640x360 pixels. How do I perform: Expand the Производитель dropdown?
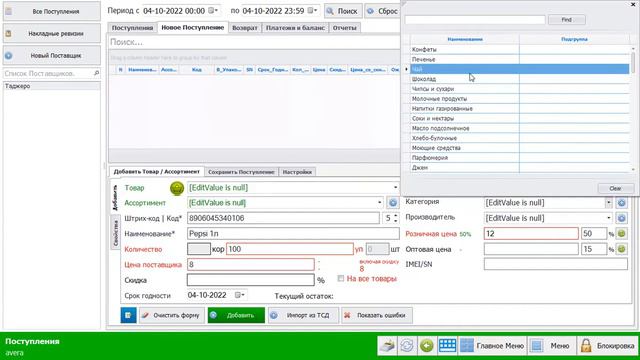tap(608, 218)
